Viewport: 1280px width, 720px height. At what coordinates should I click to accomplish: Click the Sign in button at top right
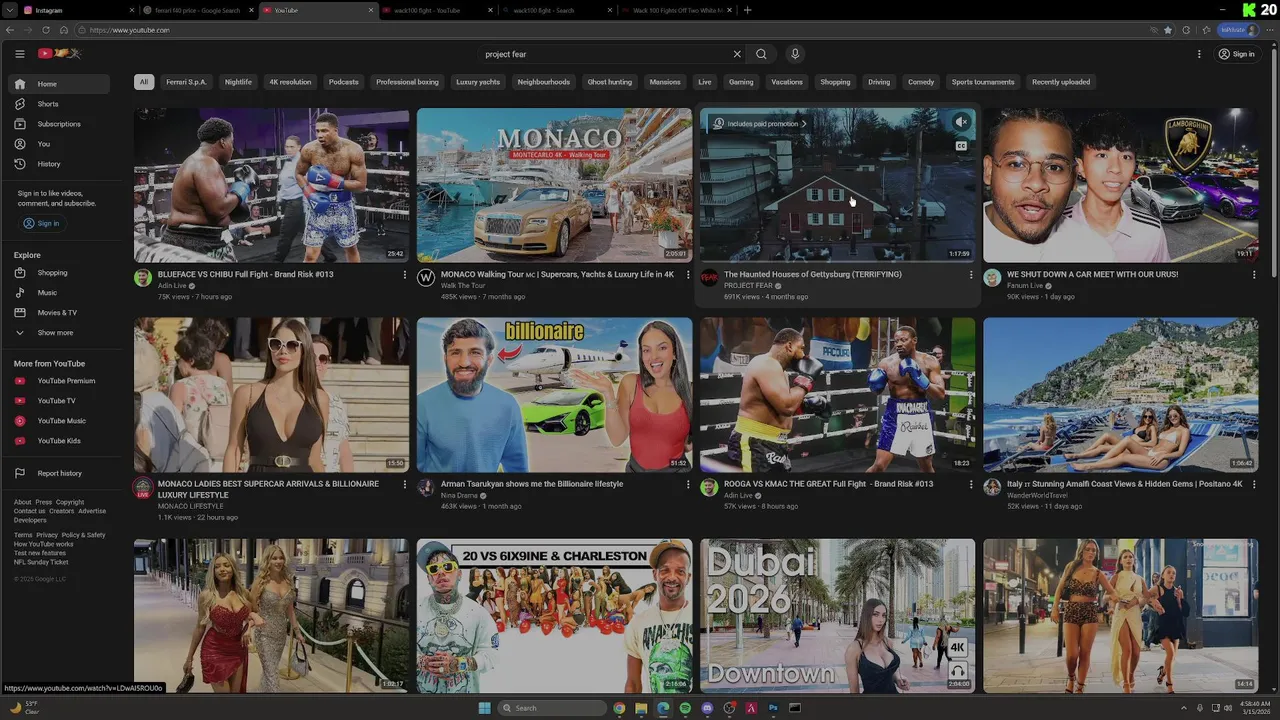tap(1237, 54)
